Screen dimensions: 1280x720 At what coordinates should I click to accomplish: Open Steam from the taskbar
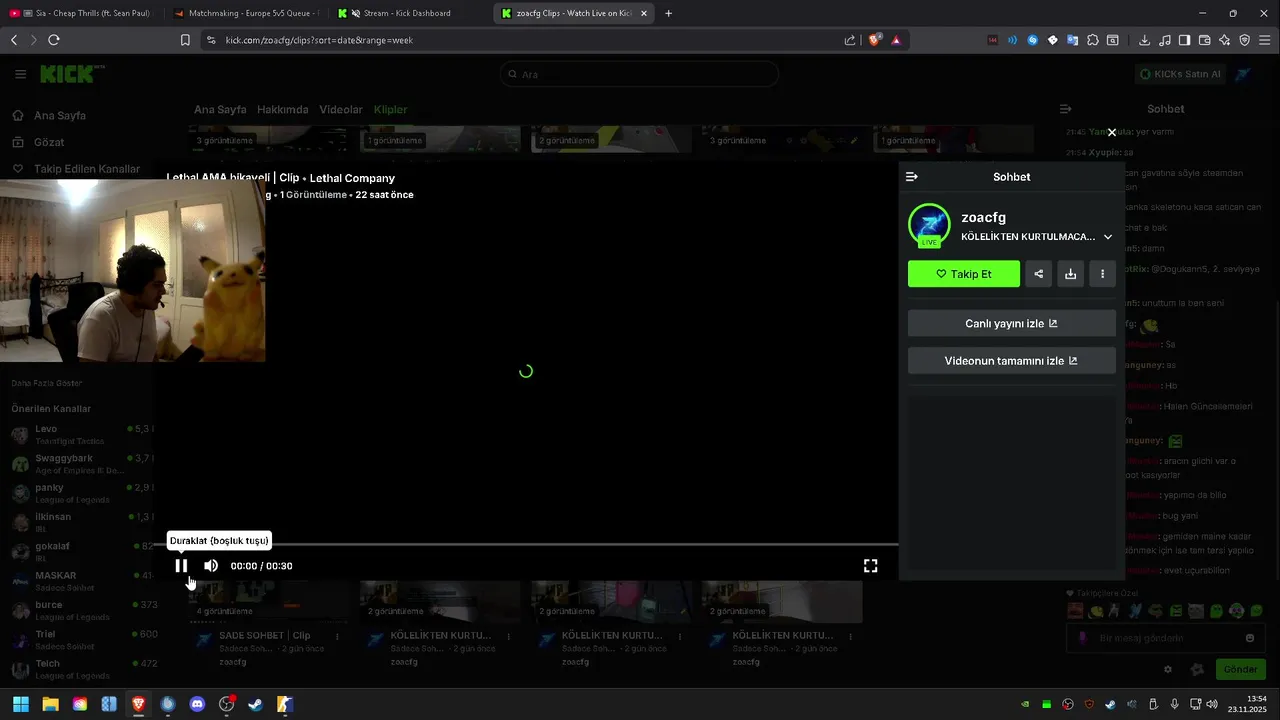(x=256, y=704)
